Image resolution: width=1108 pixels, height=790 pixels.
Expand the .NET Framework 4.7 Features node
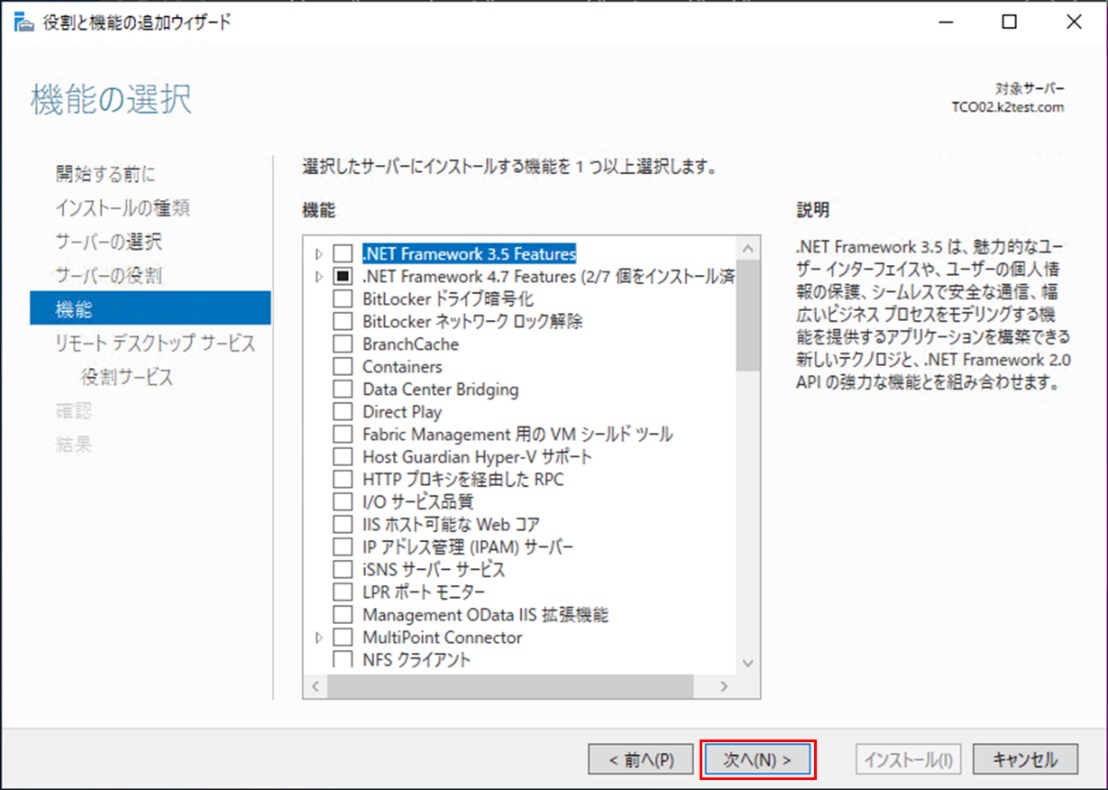[319, 276]
